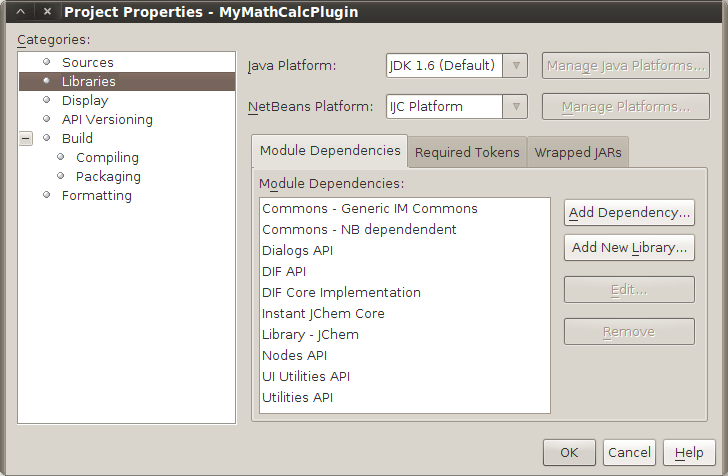The width and height of the screenshot is (728, 476).
Task: Open Help for this dialog
Action: [x=689, y=452]
